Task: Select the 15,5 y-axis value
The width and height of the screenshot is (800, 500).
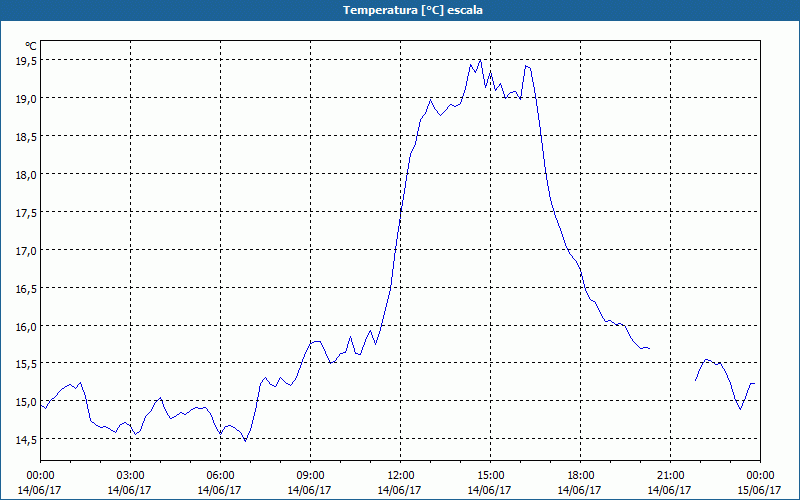Action: point(26,364)
